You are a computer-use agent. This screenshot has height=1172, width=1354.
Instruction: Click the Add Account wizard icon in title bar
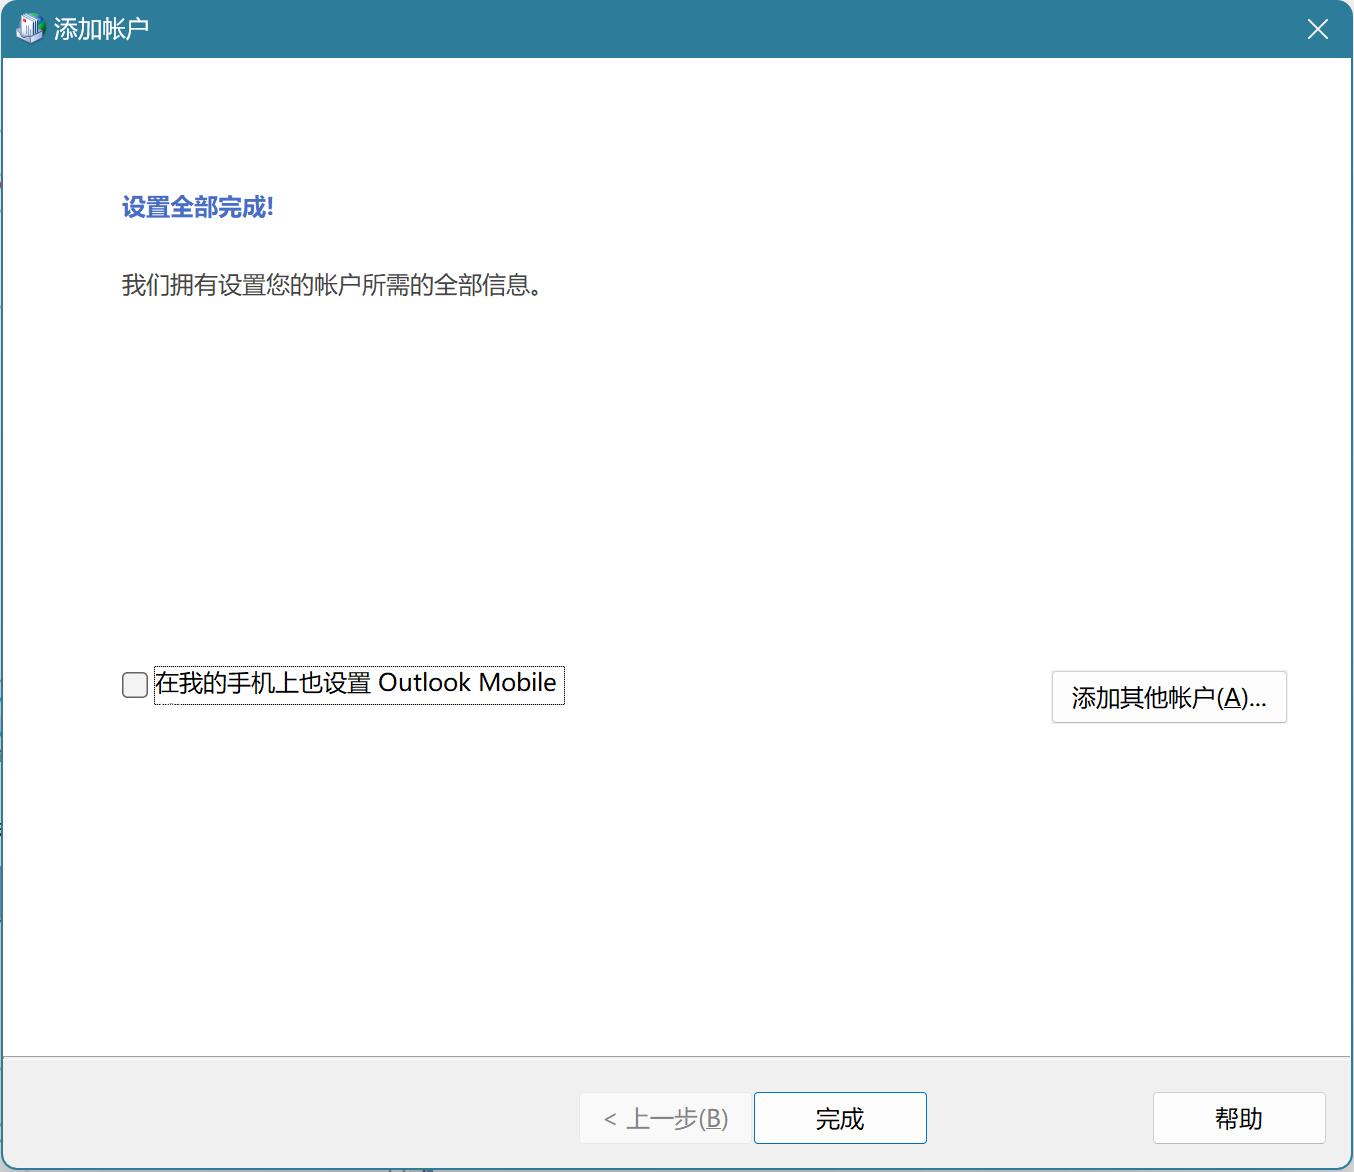pyautogui.click(x=30, y=28)
